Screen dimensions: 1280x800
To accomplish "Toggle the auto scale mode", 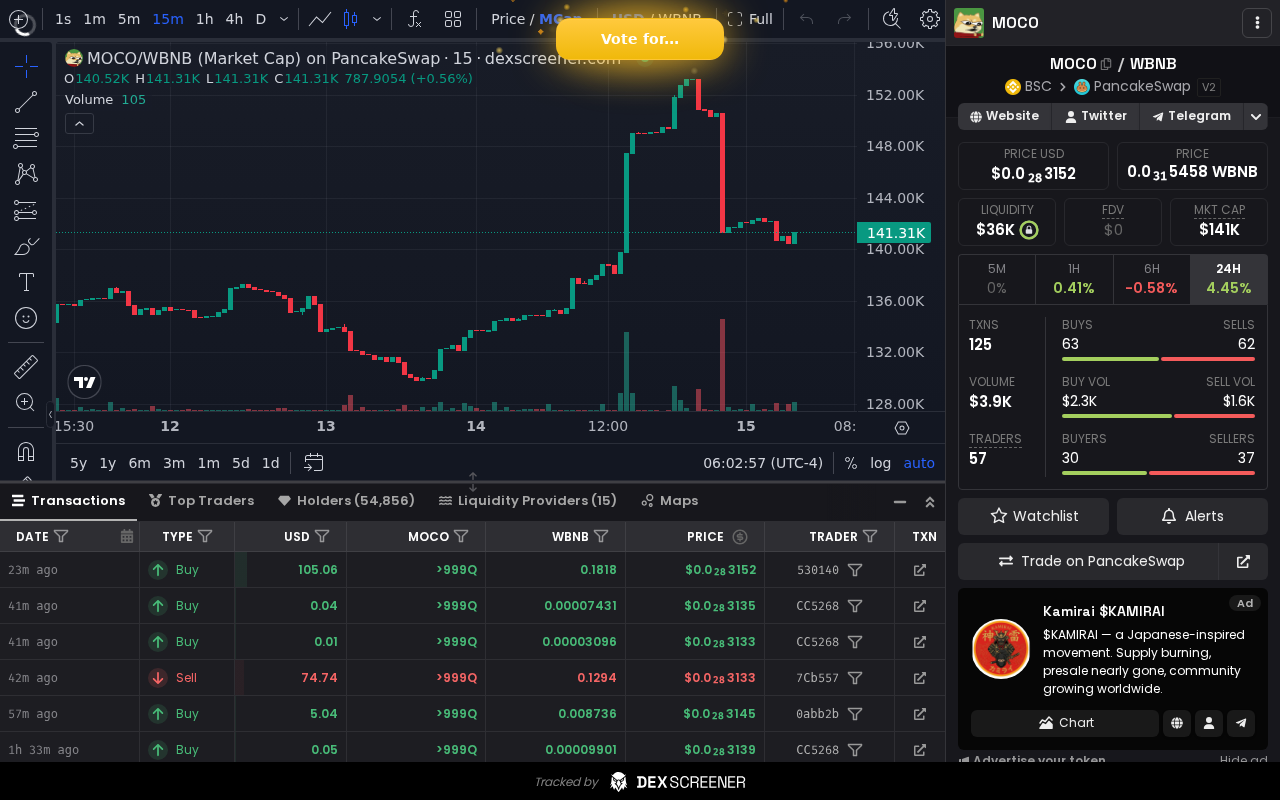I will [919, 463].
